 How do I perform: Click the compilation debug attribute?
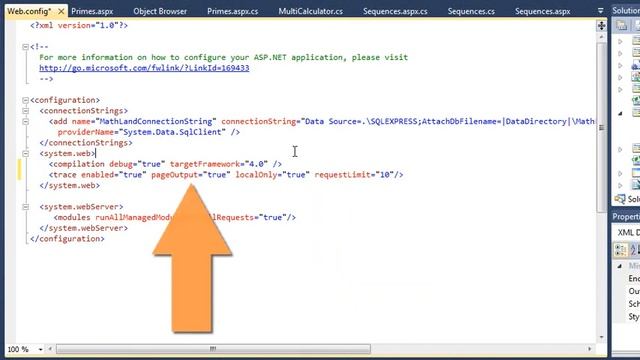click(x=137, y=164)
